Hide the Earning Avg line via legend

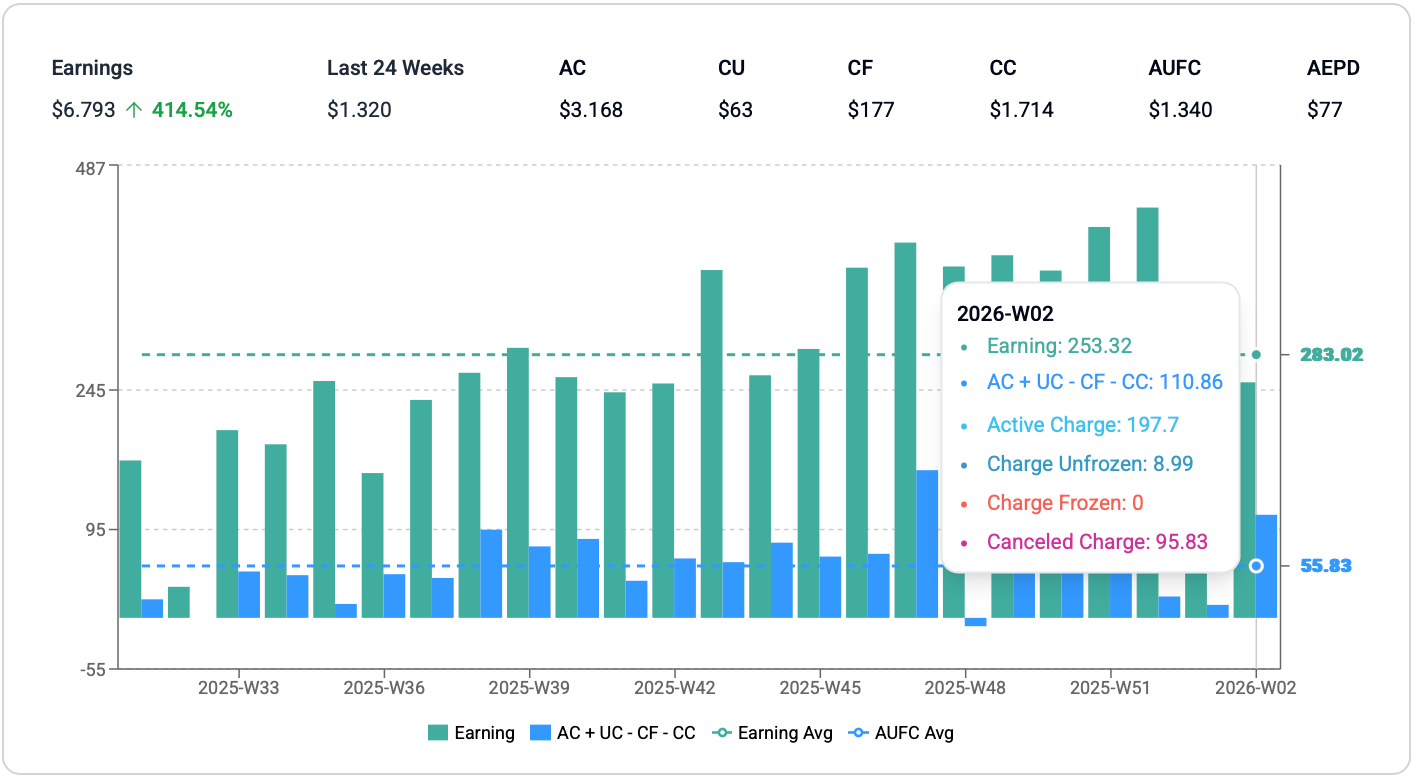pos(784,733)
